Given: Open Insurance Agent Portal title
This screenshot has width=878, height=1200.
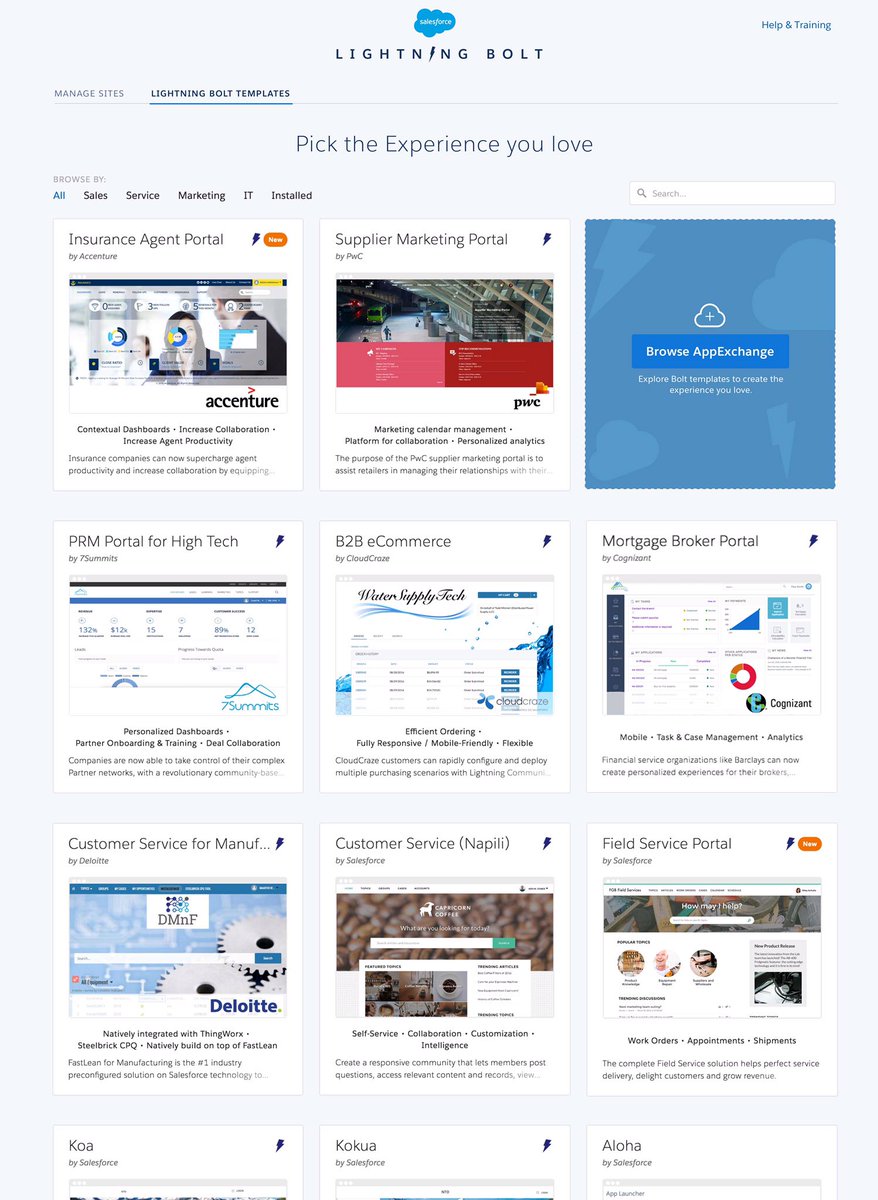Looking at the screenshot, I should (x=146, y=240).
